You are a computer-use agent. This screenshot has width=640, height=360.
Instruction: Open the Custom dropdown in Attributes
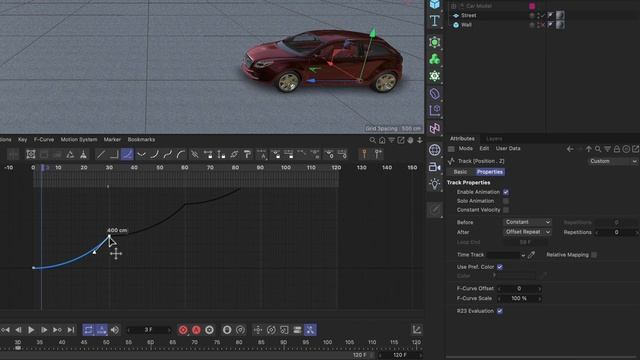(x=613, y=161)
